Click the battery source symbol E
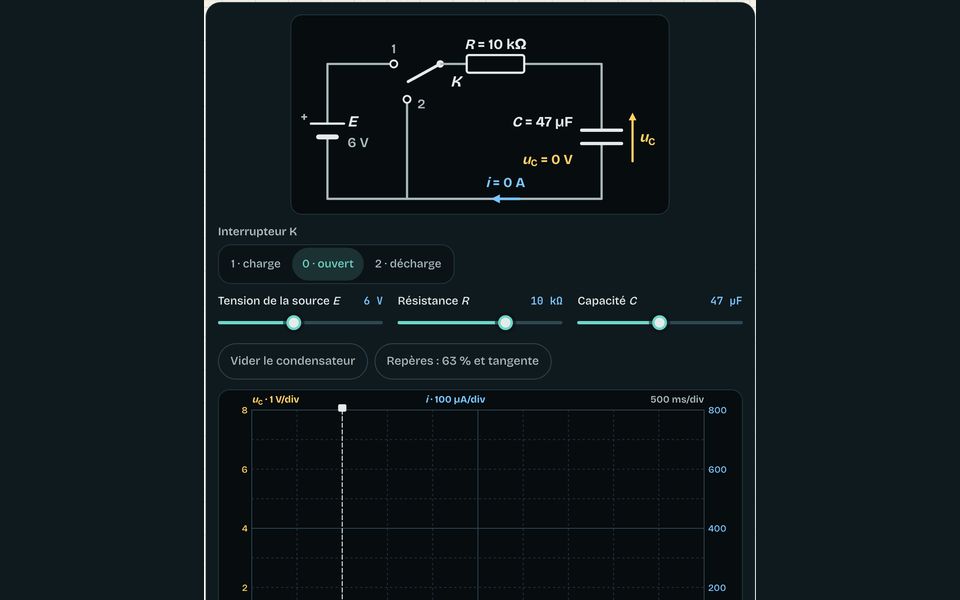This screenshot has height=600, width=960. [328, 130]
